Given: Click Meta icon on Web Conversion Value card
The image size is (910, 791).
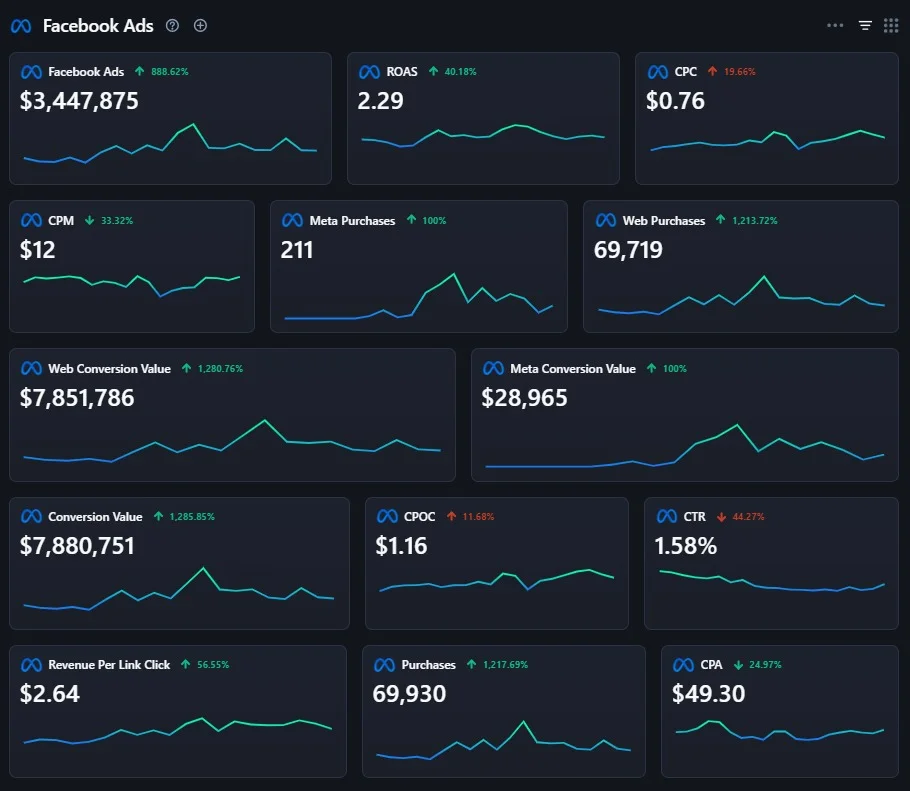Looking at the screenshot, I should (31, 369).
